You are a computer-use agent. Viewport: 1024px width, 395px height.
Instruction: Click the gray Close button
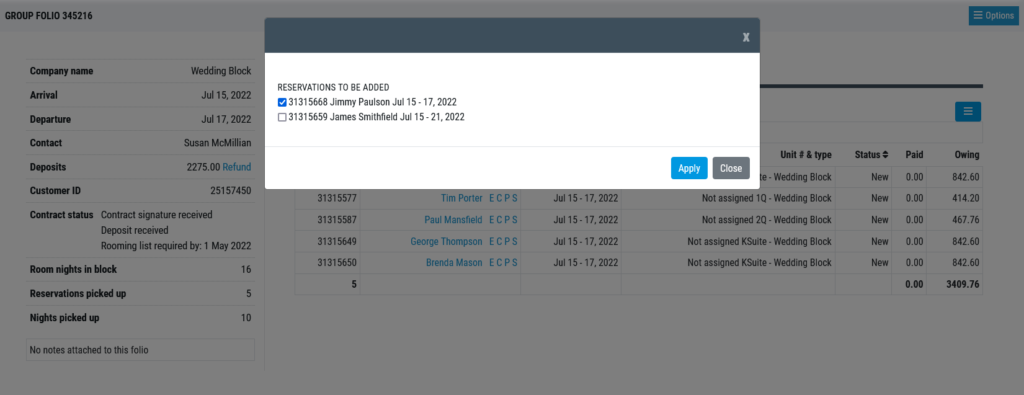point(731,168)
